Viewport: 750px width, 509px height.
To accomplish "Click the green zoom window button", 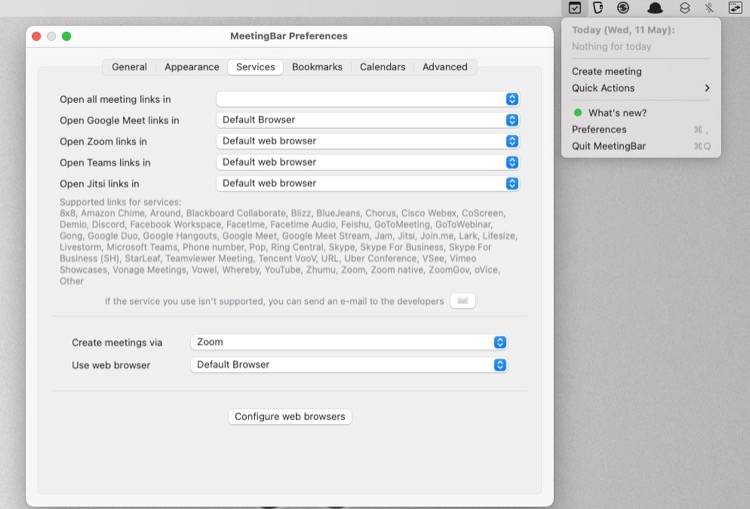I will (66, 36).
